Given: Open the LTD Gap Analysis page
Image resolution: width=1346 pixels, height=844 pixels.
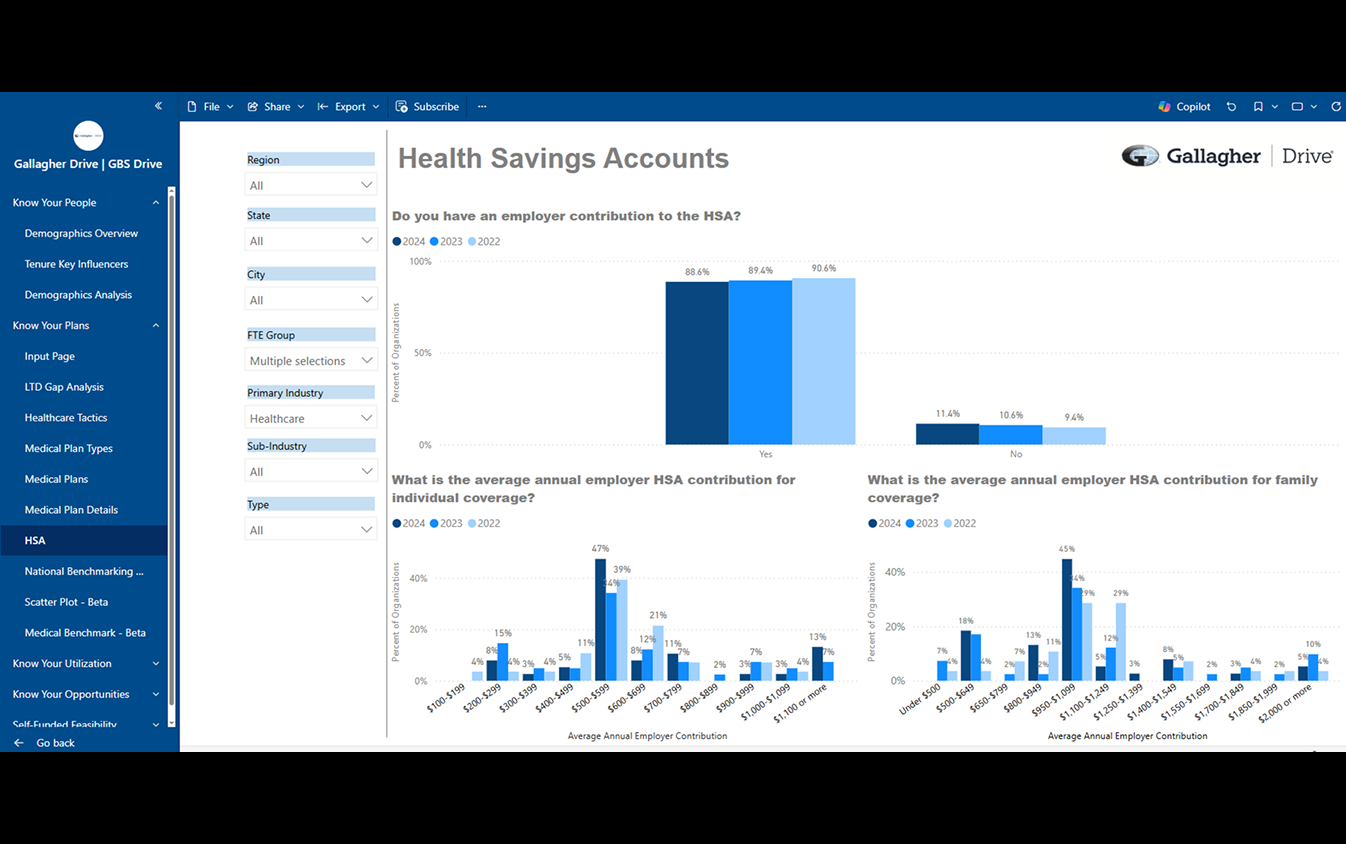Looking at the screenshot, I should pos(64,387).
